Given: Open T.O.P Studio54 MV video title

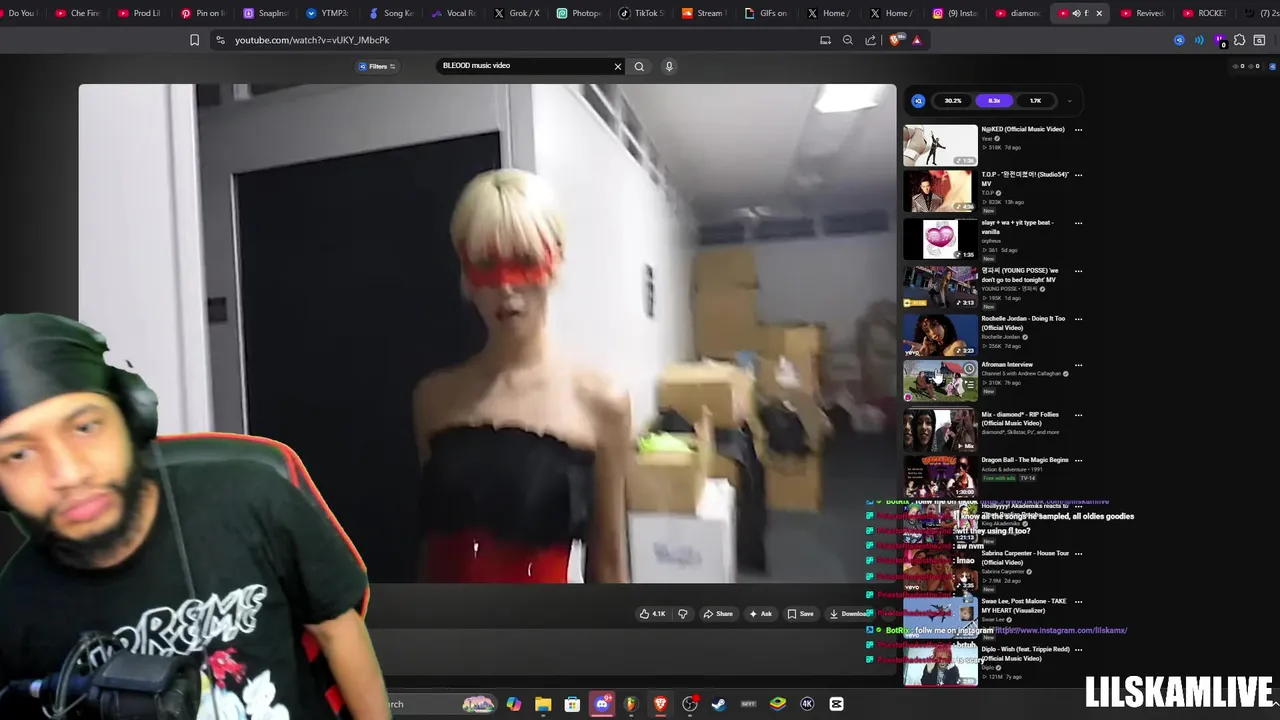Looking at the screenshot, I should point(1025,179).
